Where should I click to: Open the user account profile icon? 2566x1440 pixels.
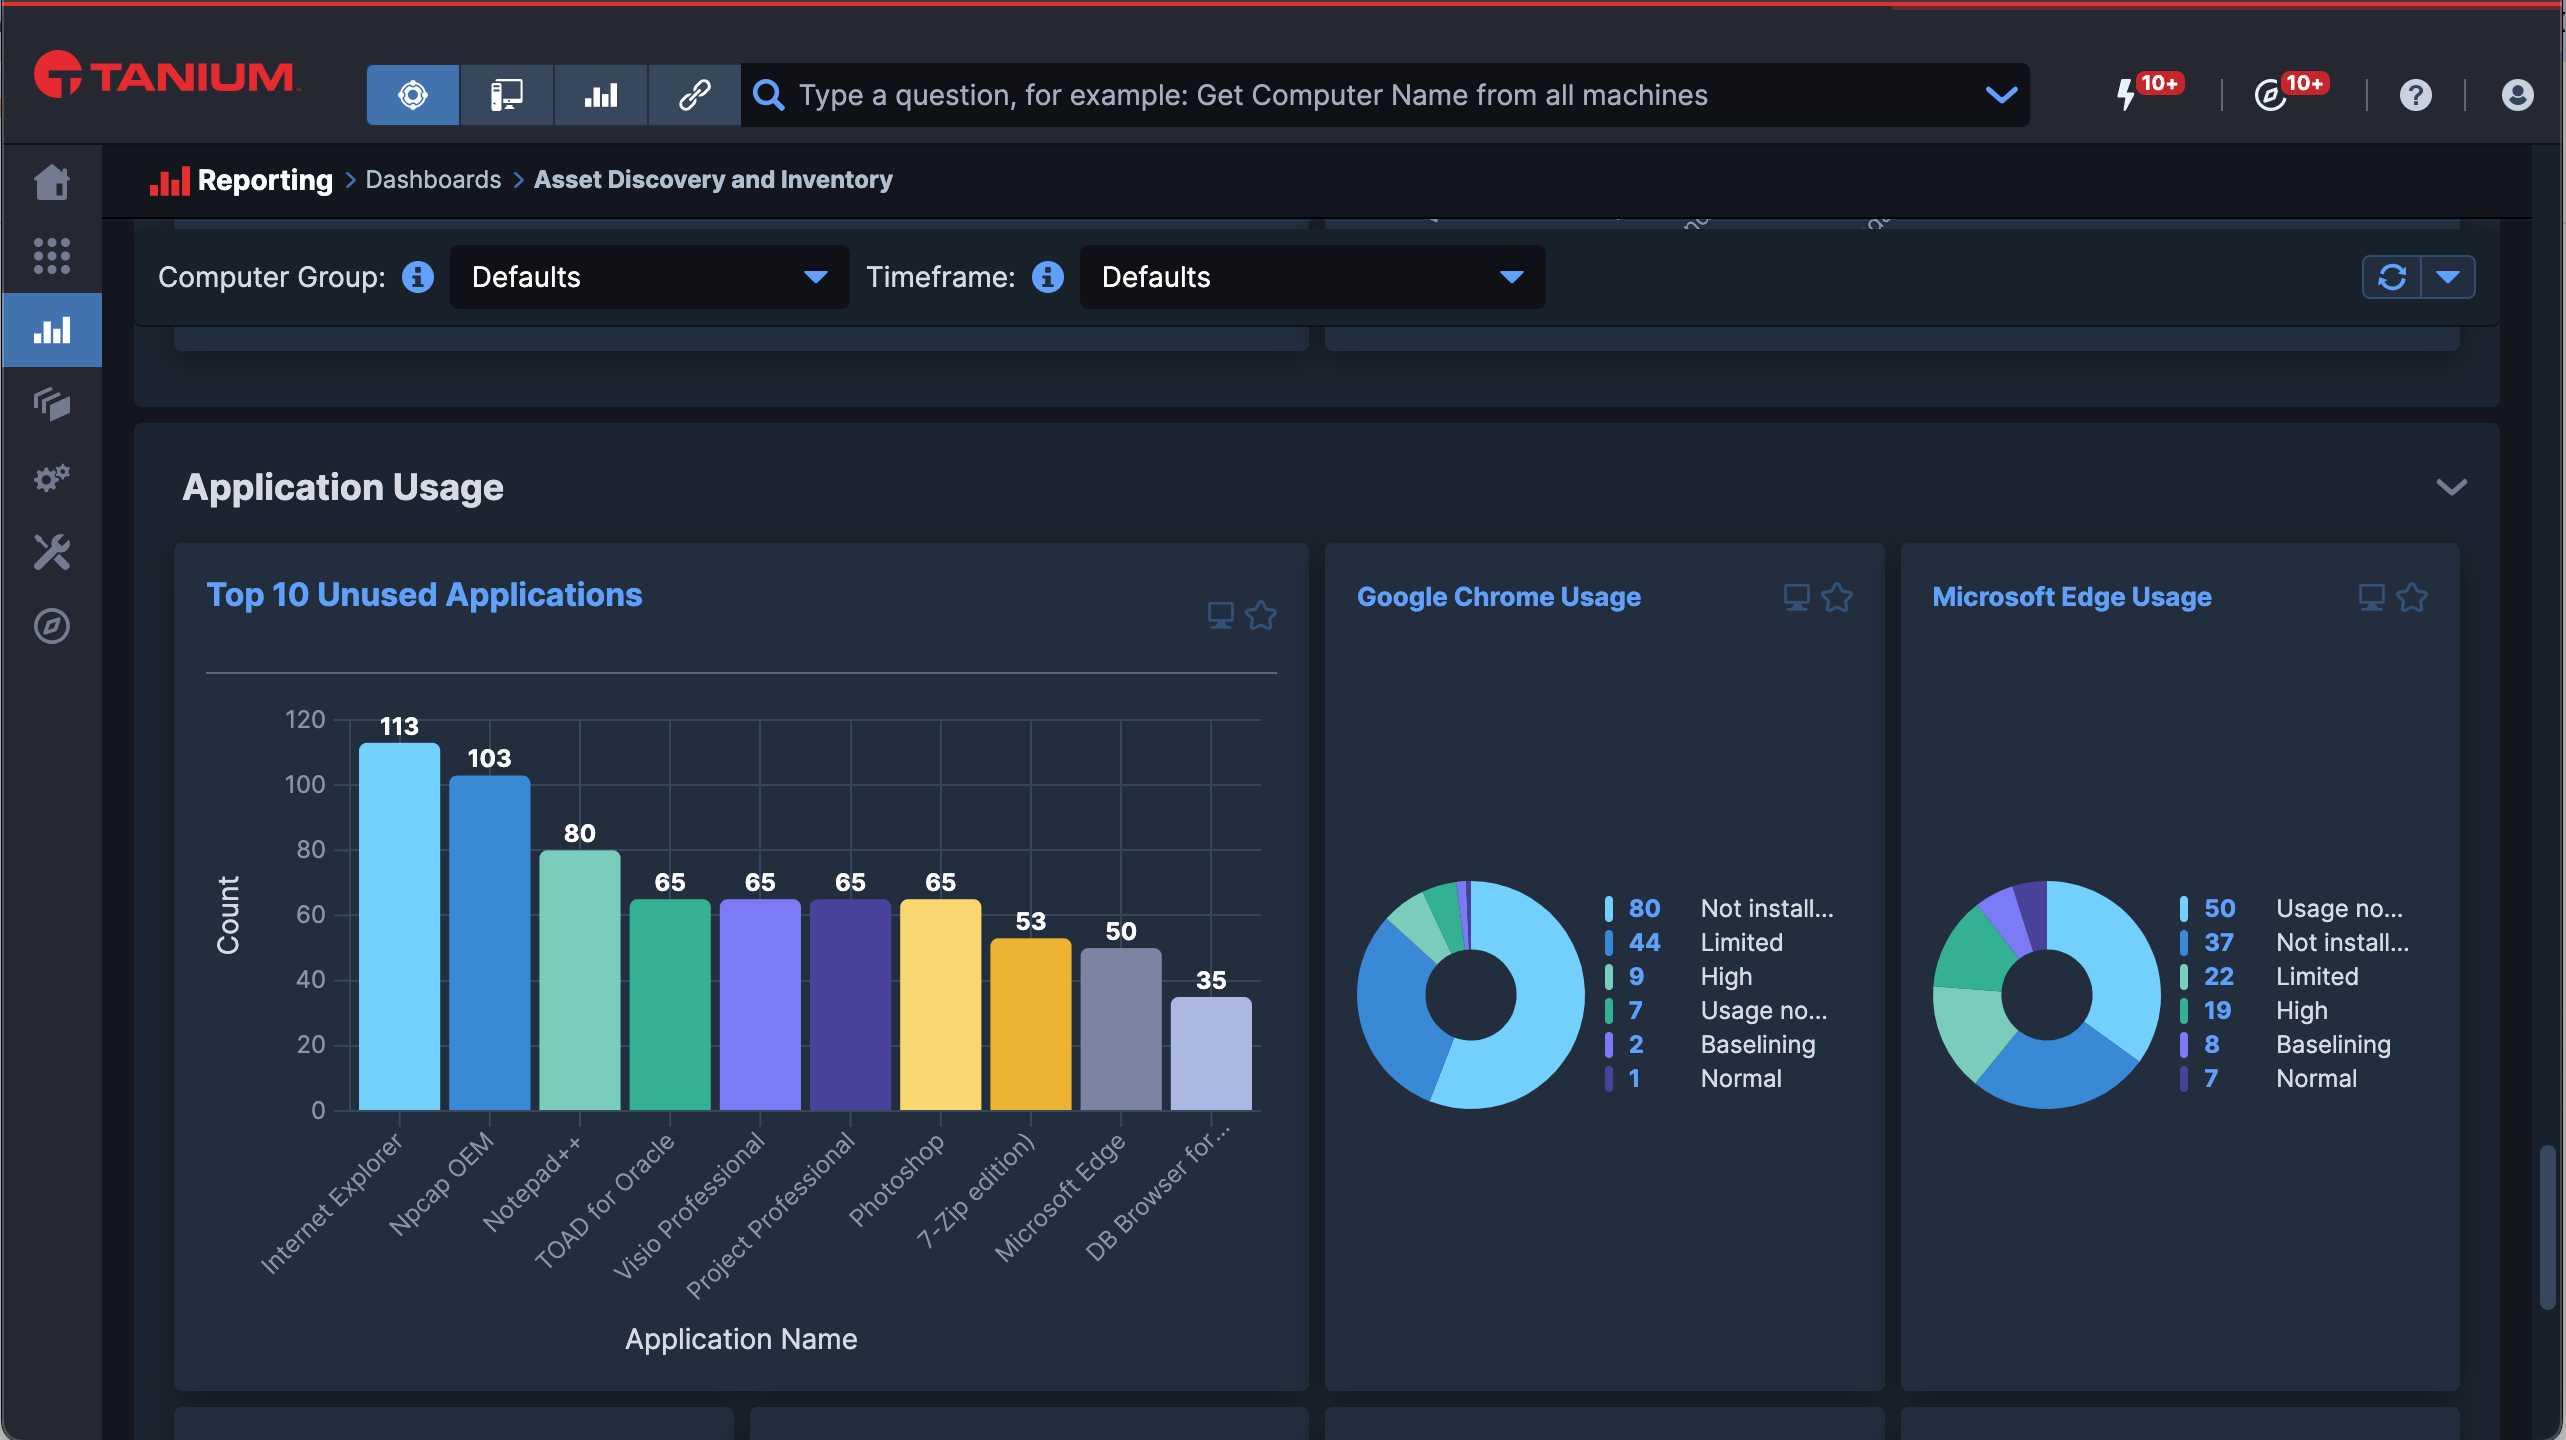click(2517, 95)
